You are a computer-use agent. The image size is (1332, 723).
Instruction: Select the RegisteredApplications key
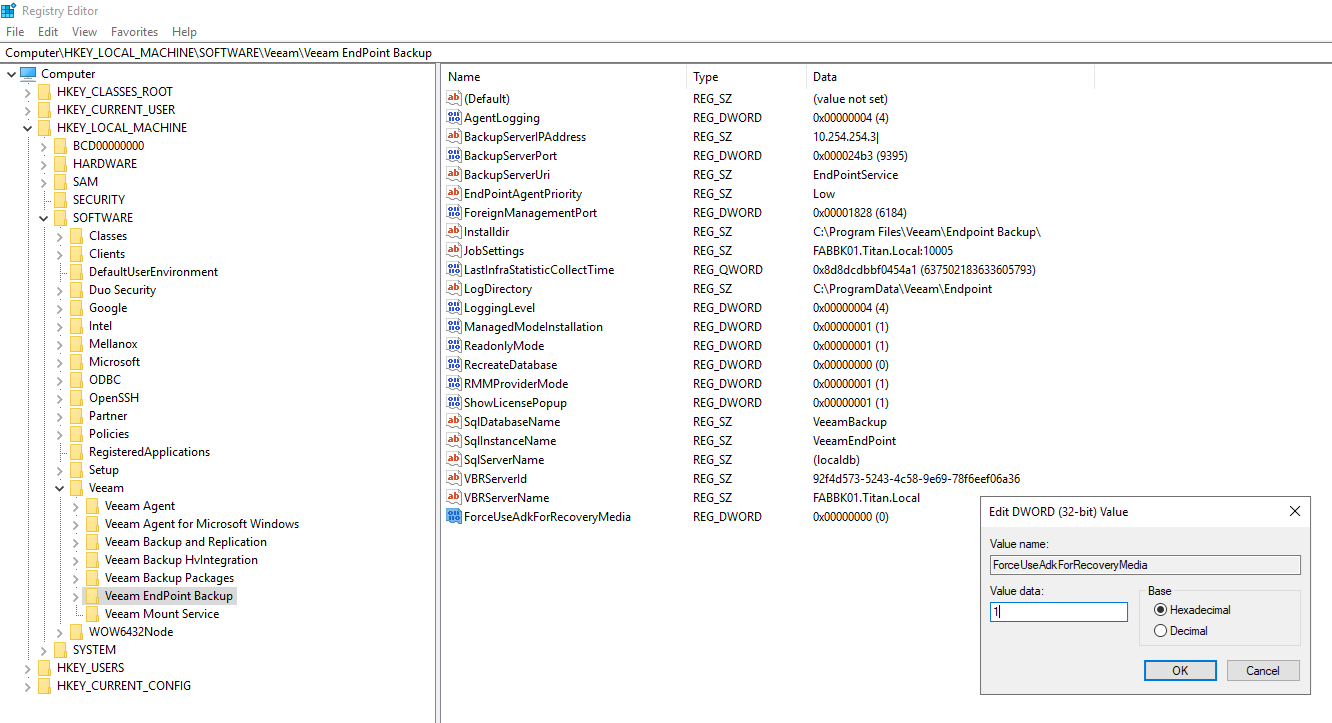[149, 452]
